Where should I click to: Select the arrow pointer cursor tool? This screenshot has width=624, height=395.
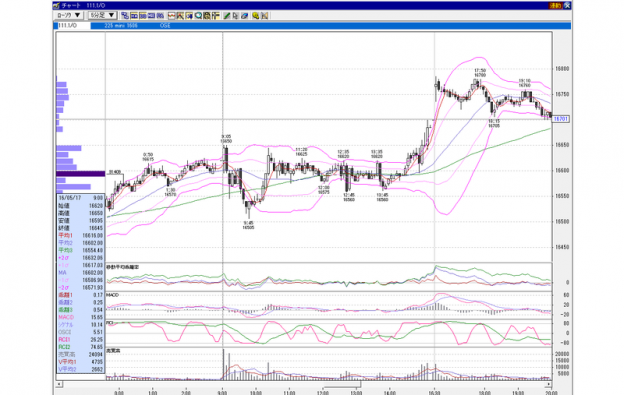(236, 16)
